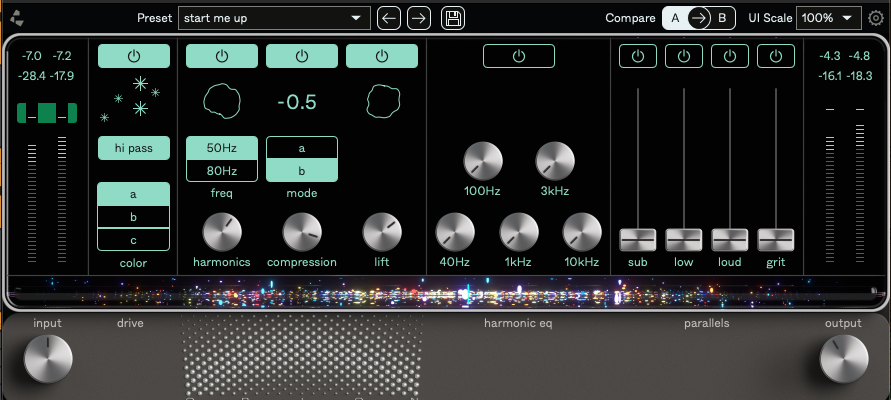Switch to compare state B
Image resolution: width=891 pixels, height=400 pixels.
coord(722,18)
